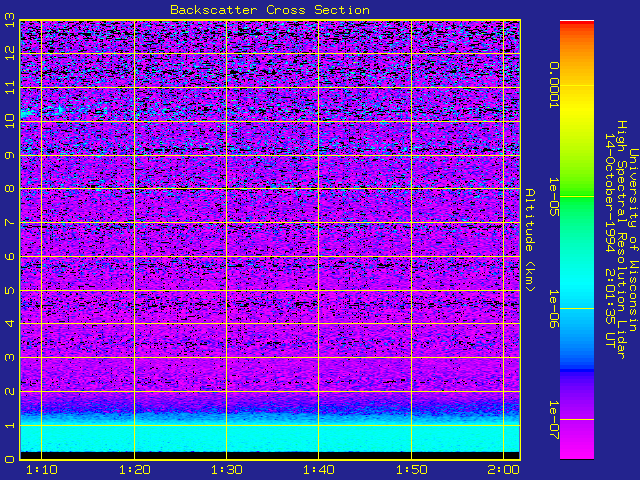Click altitude label 5 on axis

click(x=9, y=290)
